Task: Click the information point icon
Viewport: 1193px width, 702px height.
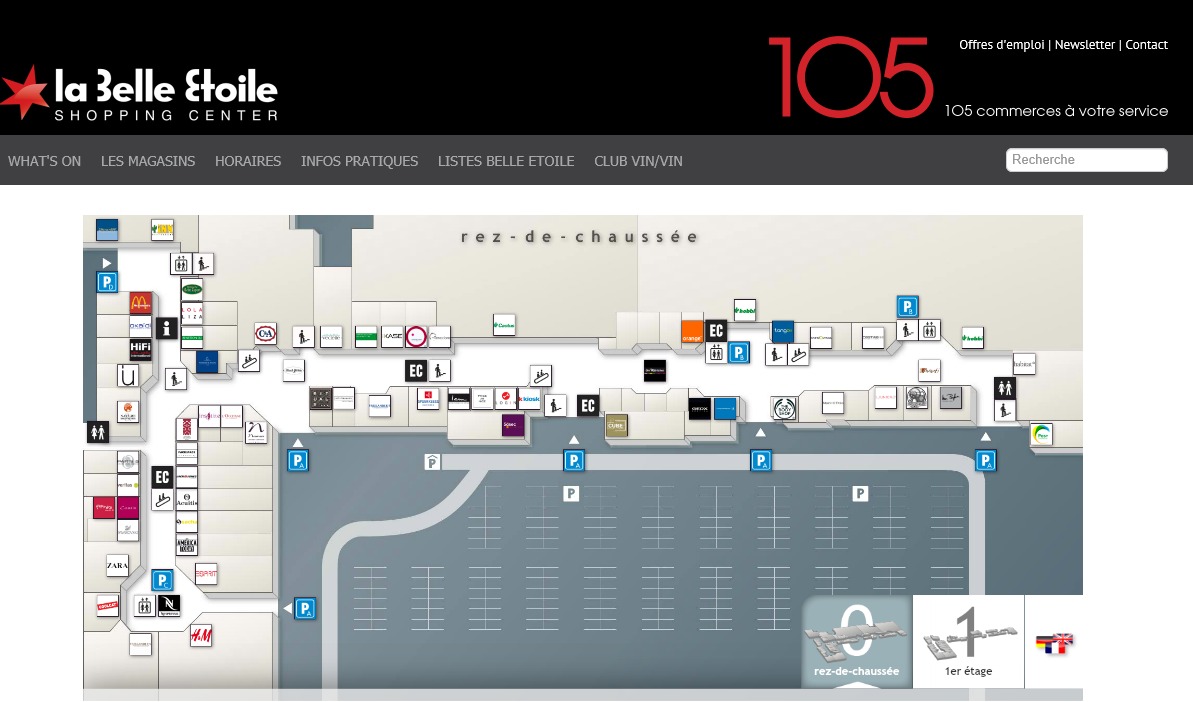Action: point(166,328)
